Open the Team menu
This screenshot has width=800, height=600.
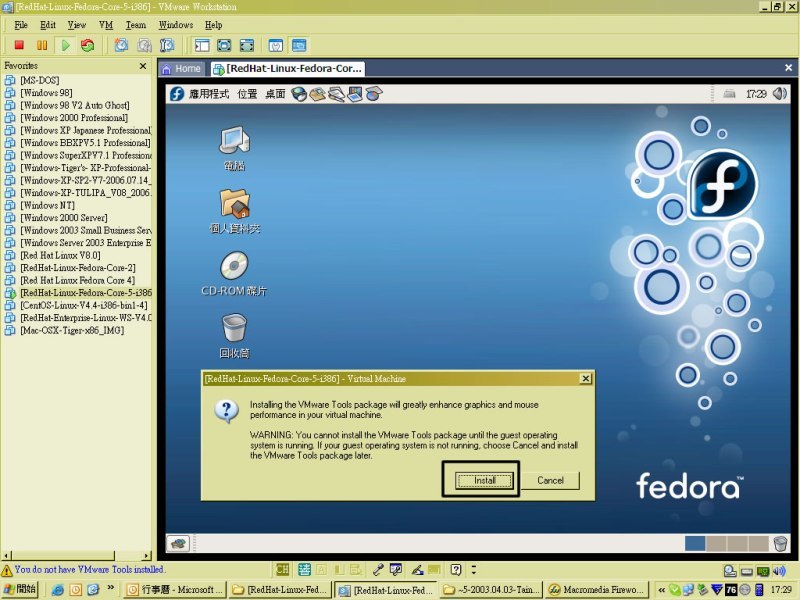click(136, 25)
